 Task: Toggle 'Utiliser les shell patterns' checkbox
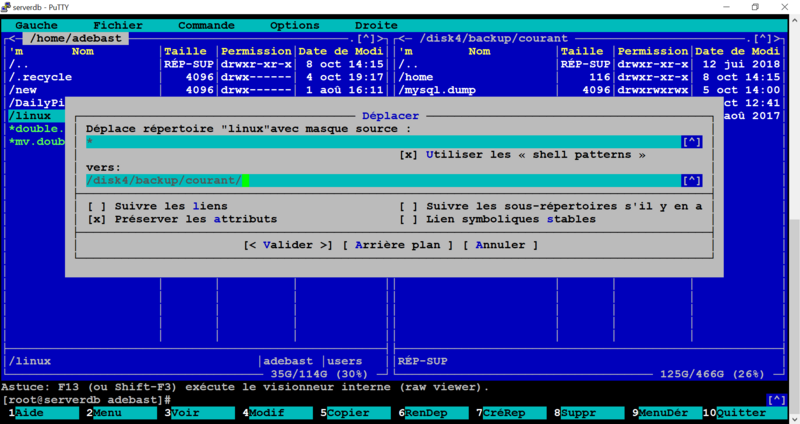(408, 155)
